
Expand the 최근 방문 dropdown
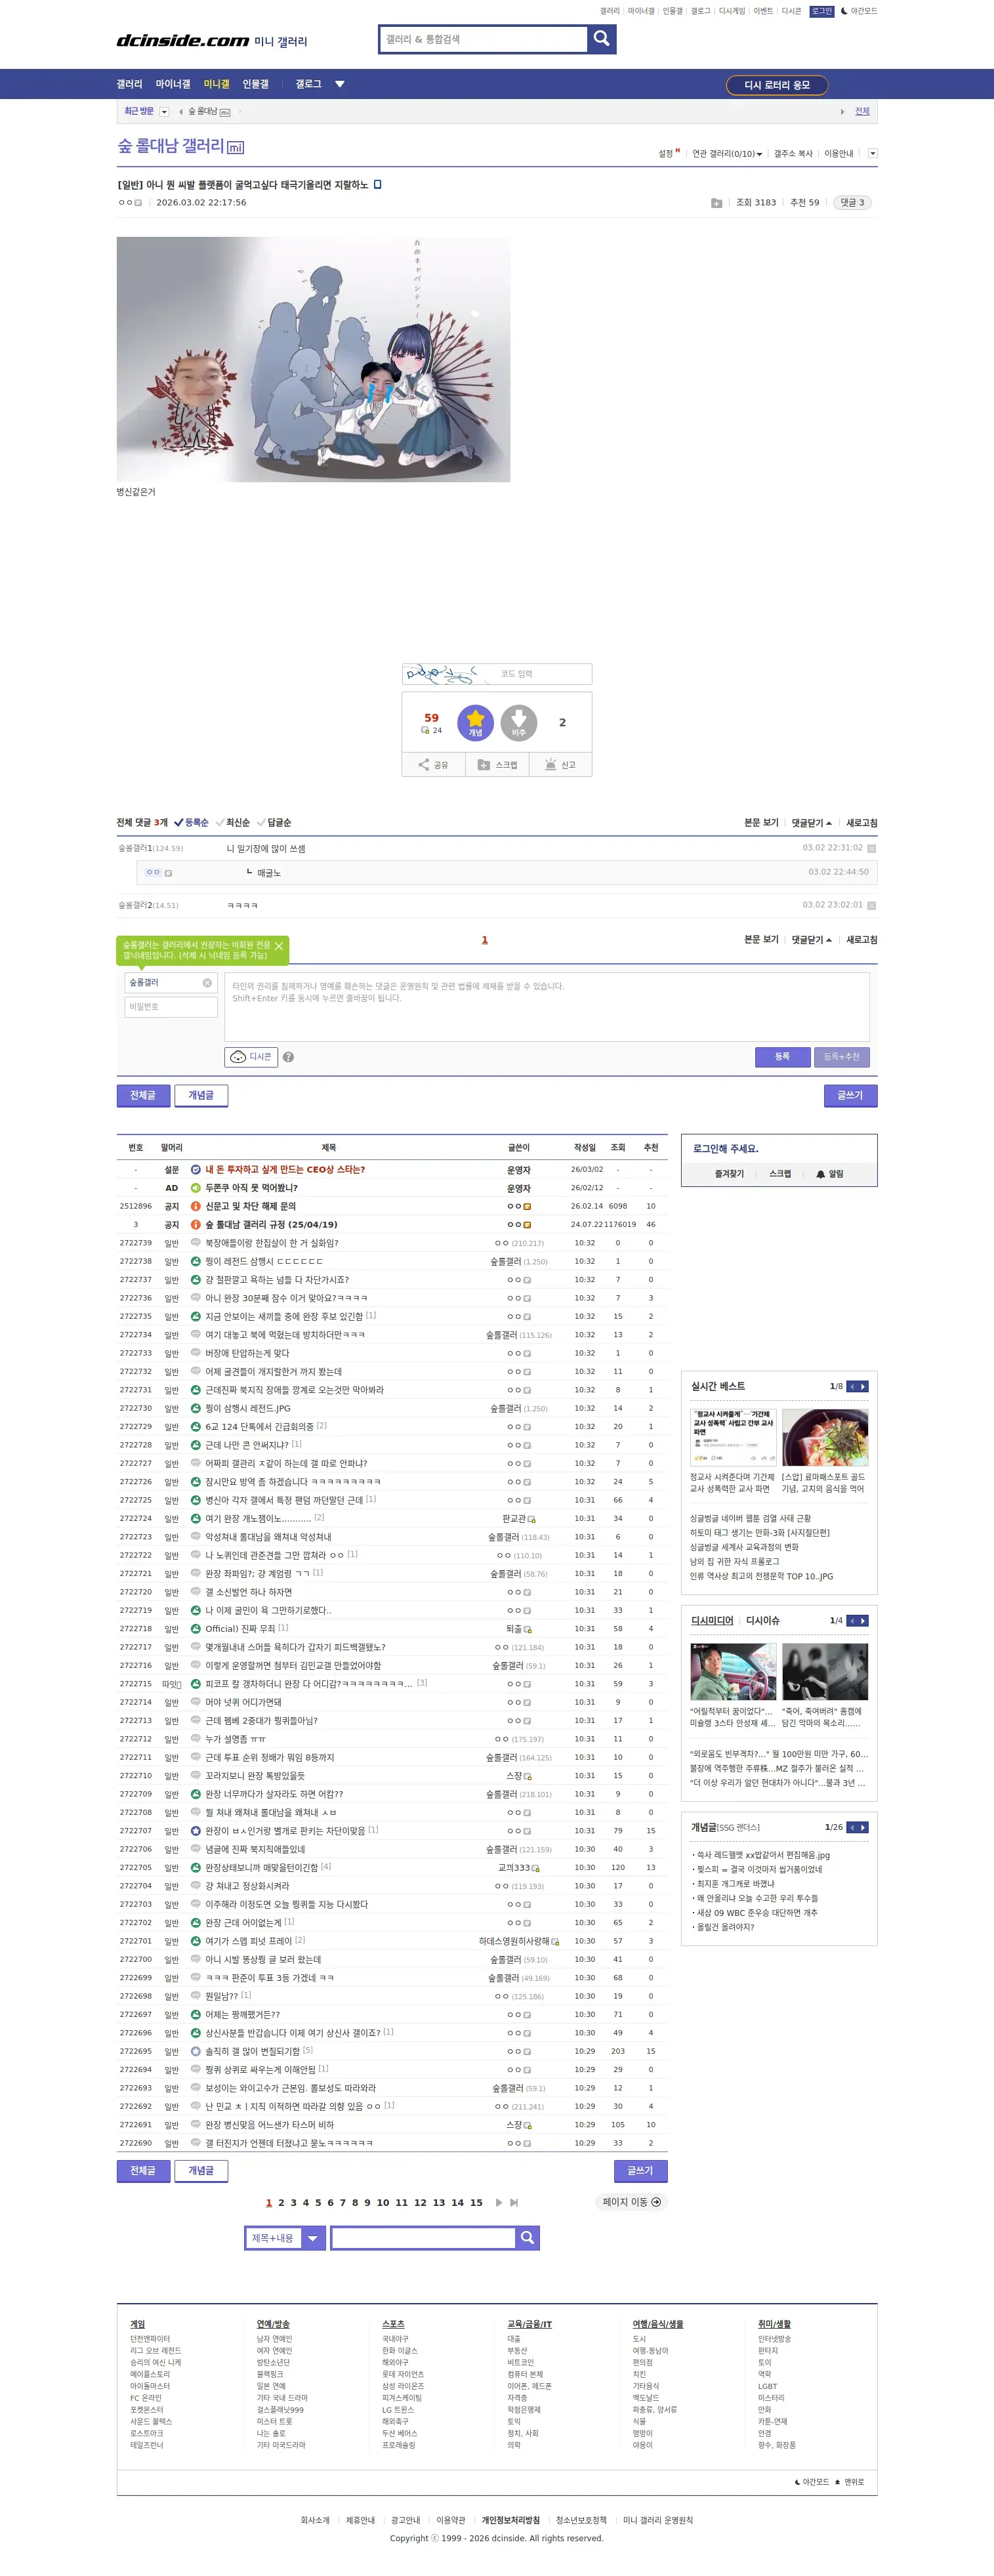coord(164,112)
